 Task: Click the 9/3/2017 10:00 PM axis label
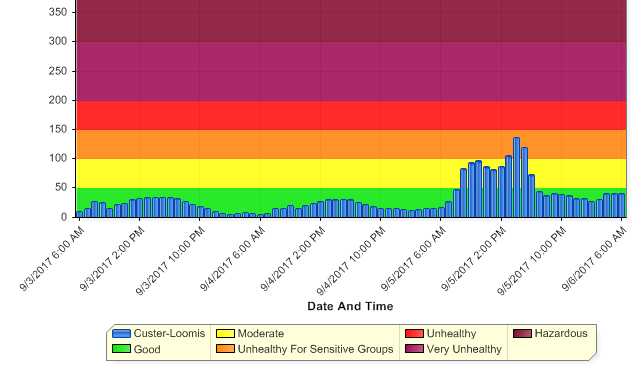(x=170, y=260)
